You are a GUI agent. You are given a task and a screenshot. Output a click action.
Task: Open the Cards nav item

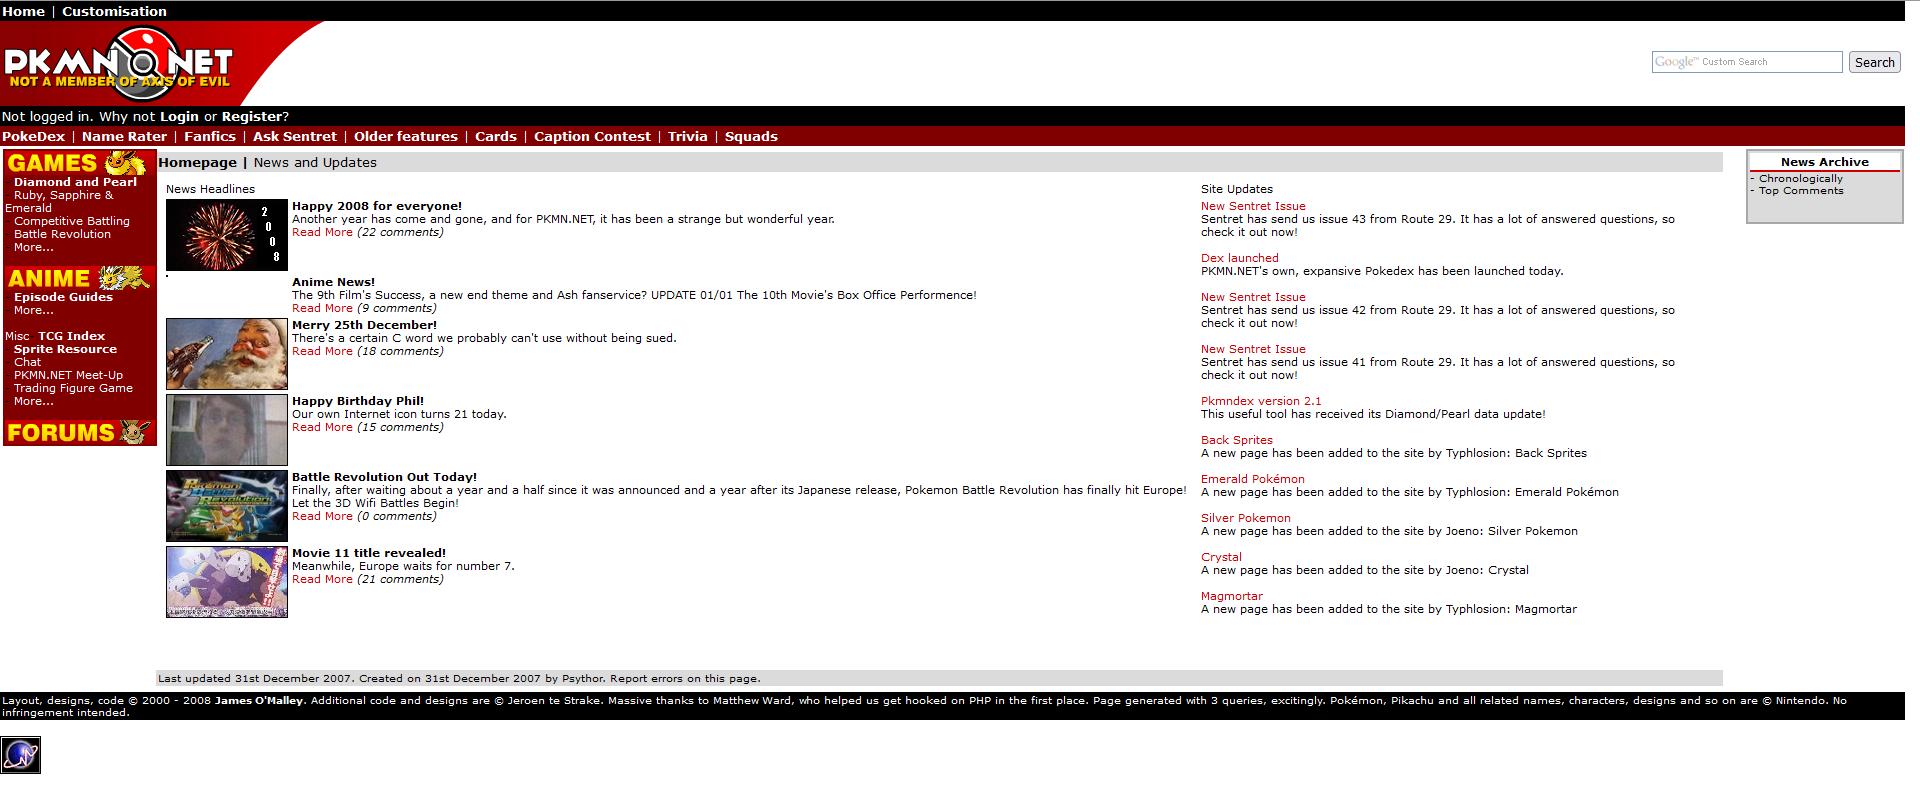496,136
